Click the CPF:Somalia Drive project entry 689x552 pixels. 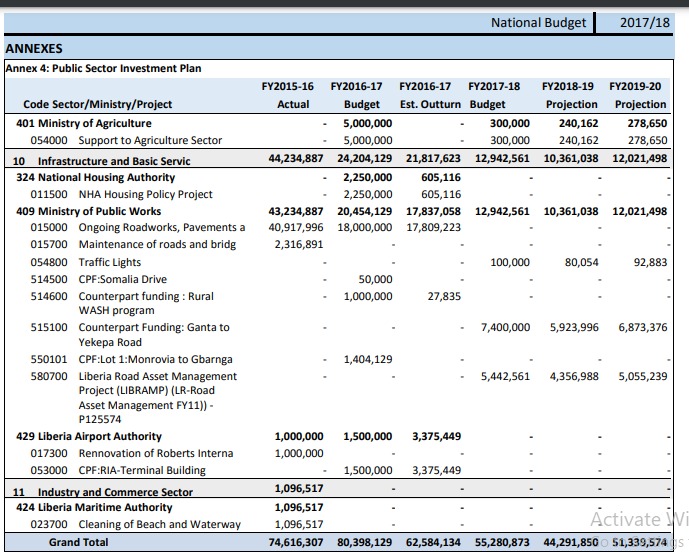click(x=122, y=279)
